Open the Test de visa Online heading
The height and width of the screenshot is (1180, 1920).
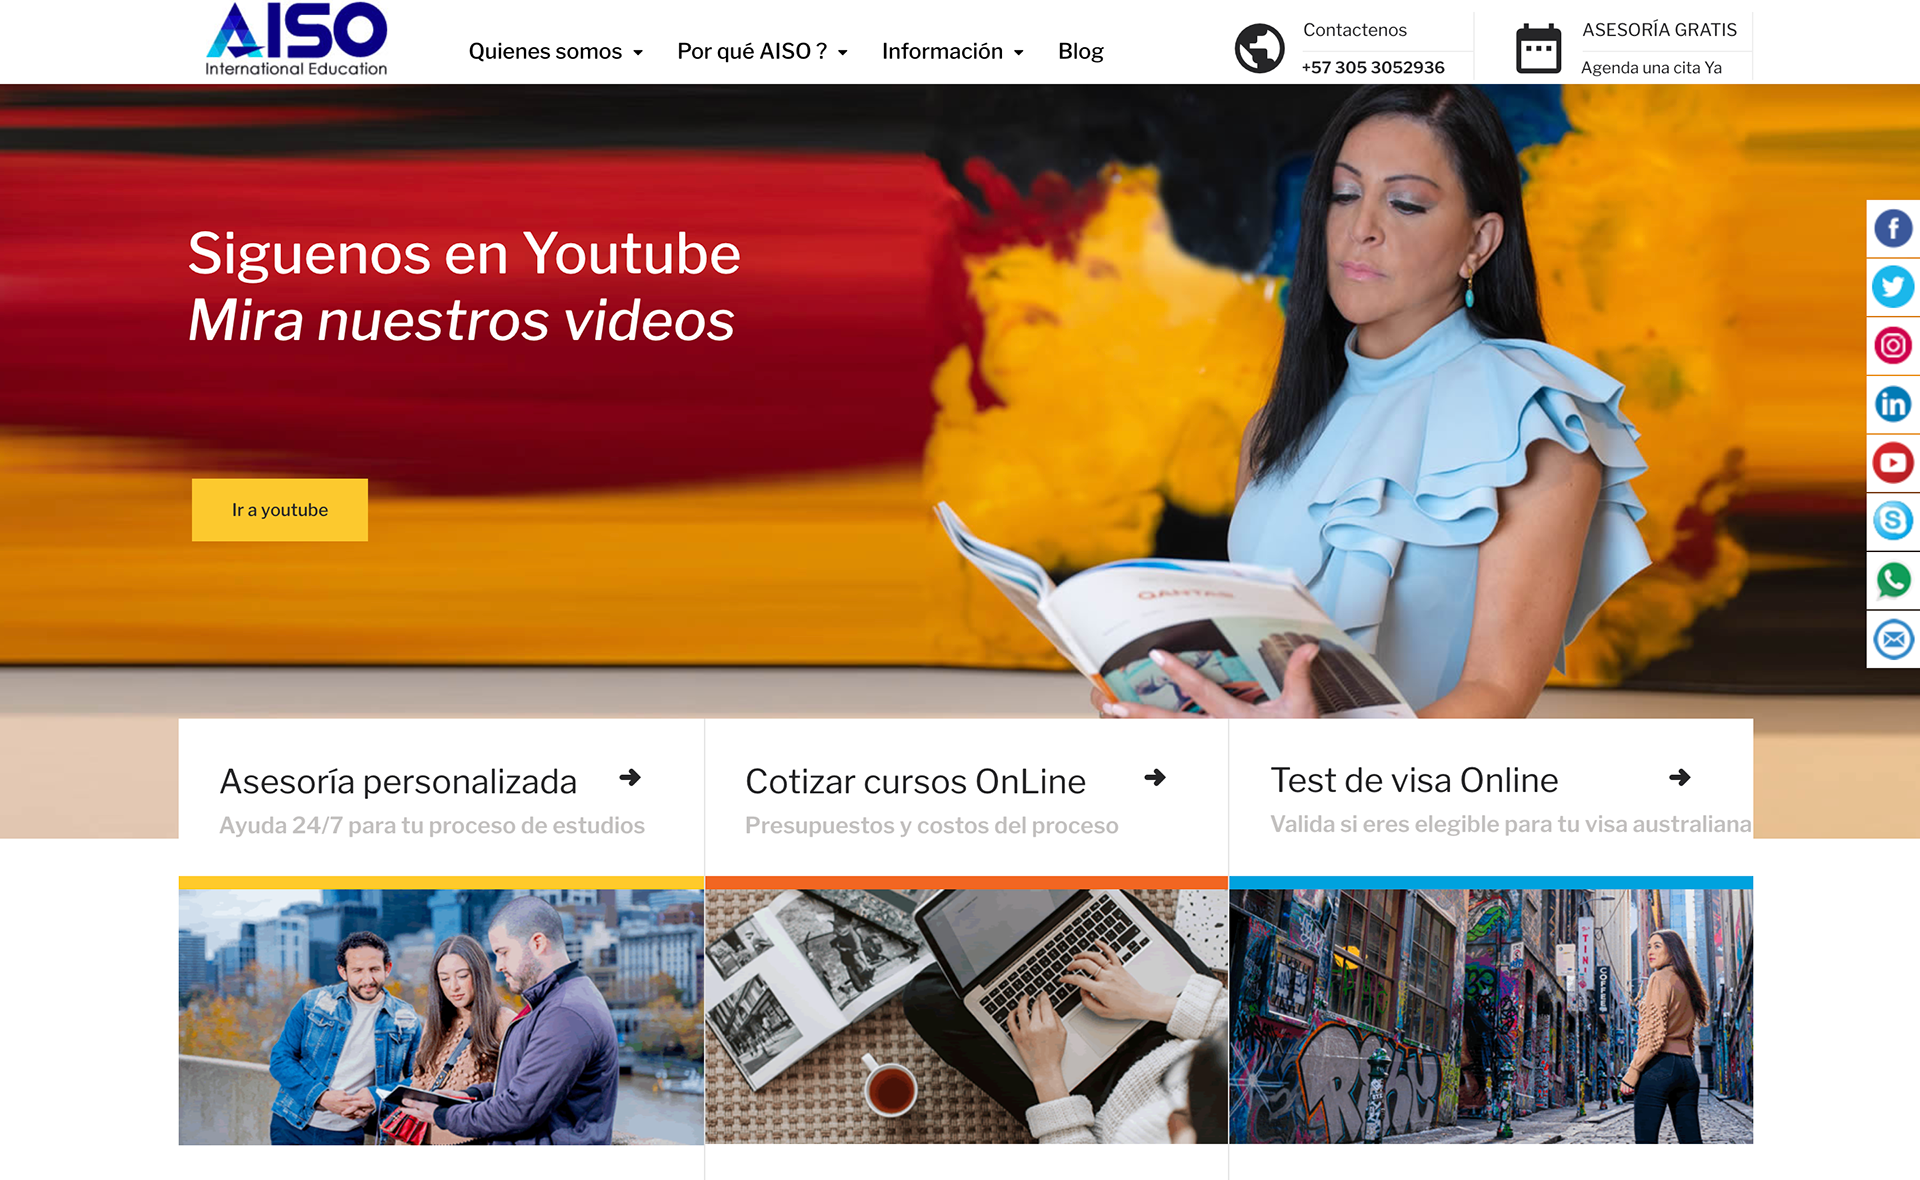pos(1414,780)
